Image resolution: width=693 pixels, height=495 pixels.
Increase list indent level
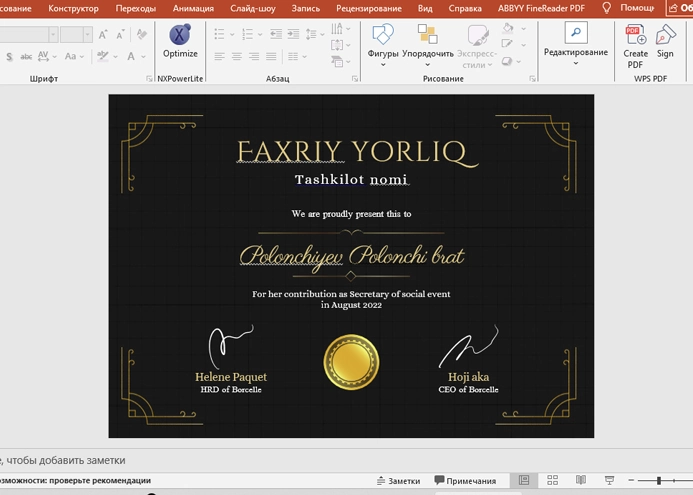293,34
